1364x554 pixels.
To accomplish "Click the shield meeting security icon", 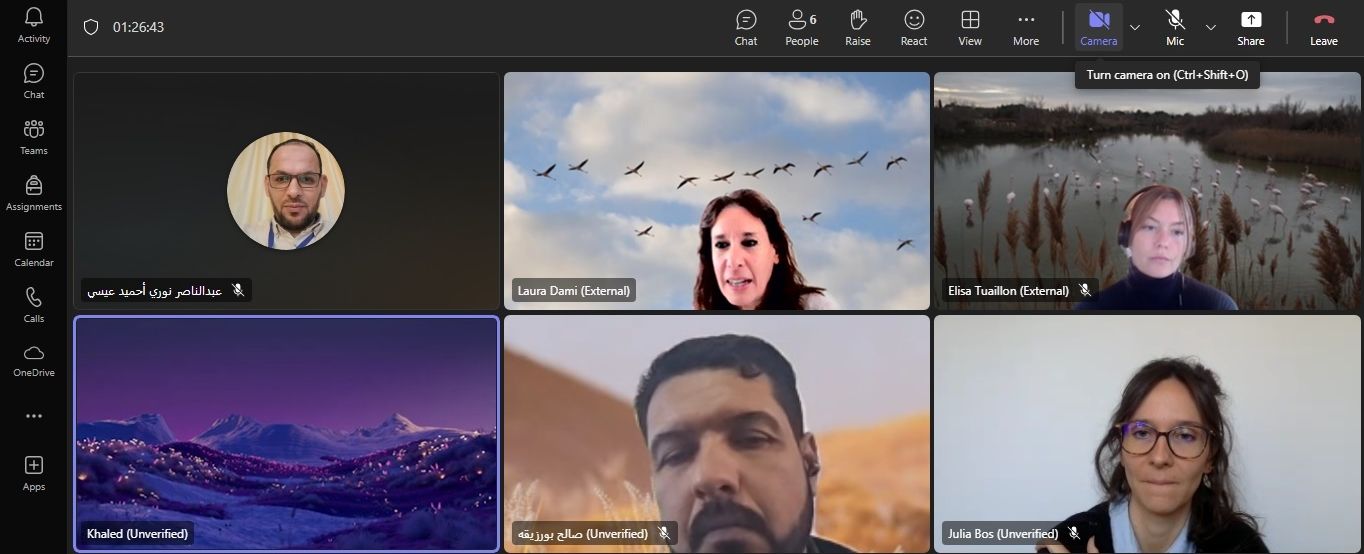I will [91, 27].
